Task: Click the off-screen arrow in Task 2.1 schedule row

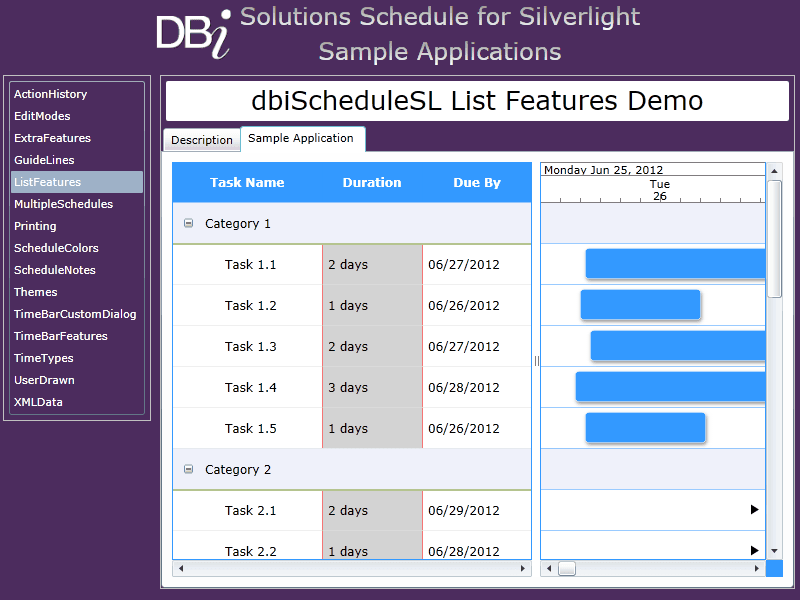Action: click(x=755, y=510)
